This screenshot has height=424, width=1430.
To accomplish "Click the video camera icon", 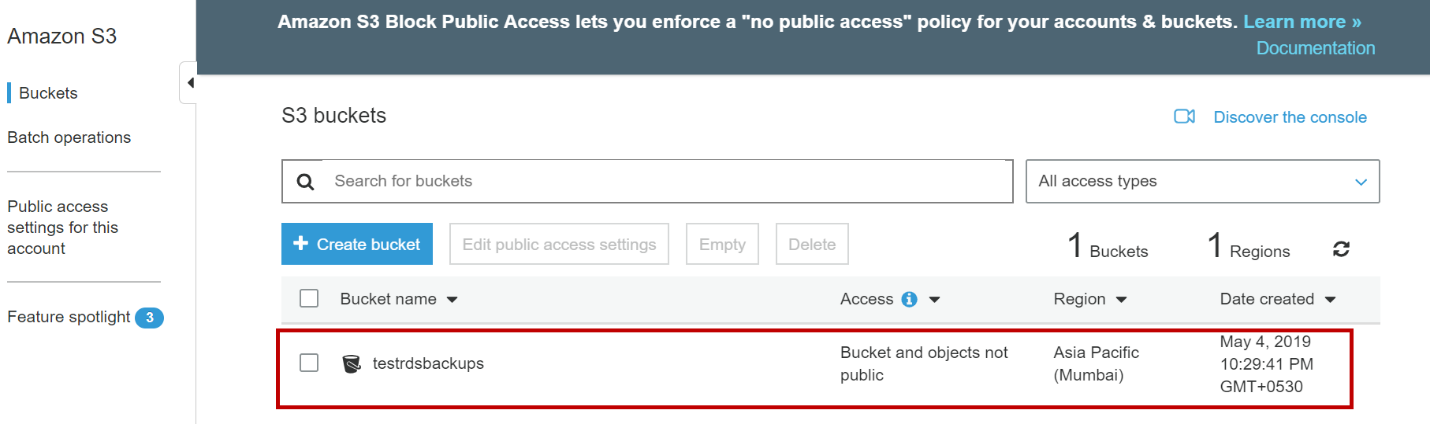I will coord(1185,117).
